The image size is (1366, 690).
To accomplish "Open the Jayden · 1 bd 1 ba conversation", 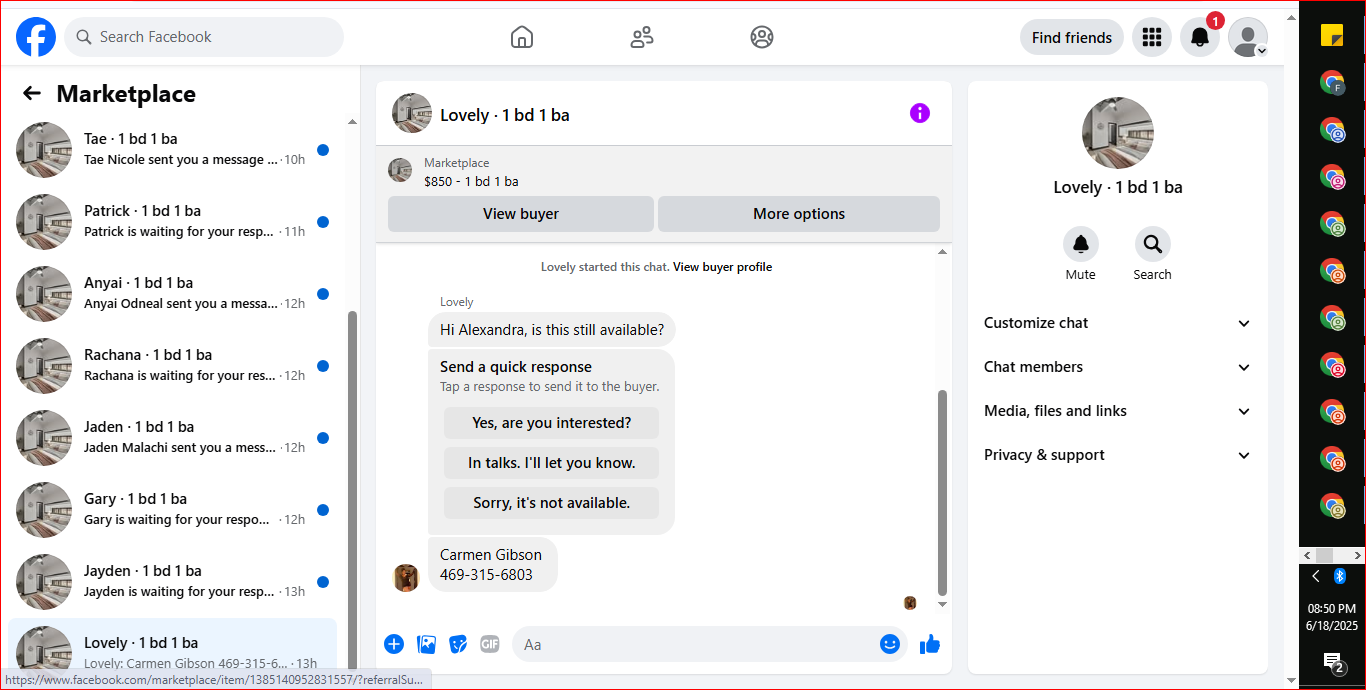I will (173, 582).
